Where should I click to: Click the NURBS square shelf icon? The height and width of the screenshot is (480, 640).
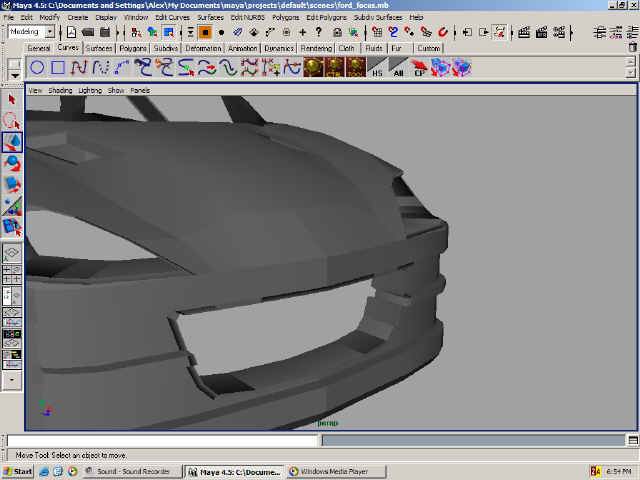[x=58, y=68]
